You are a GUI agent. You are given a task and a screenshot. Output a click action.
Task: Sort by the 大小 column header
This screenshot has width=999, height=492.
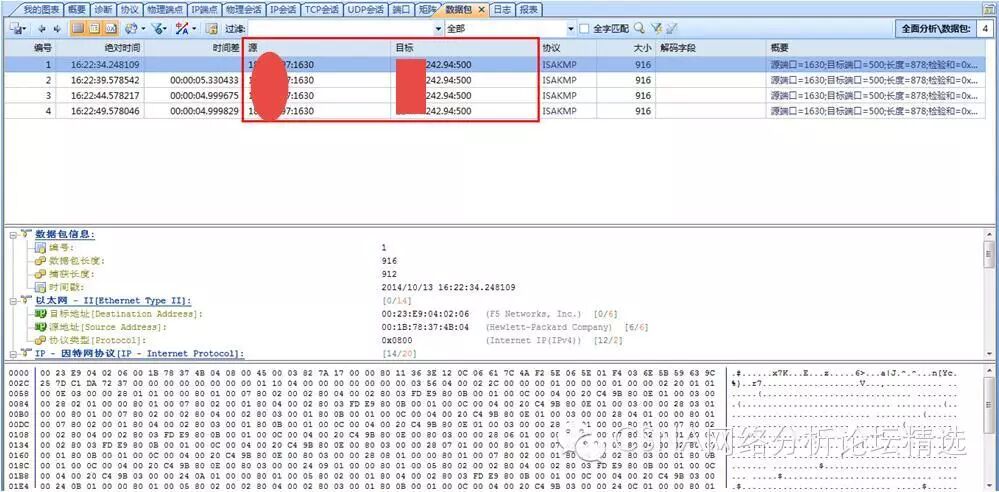626,48
